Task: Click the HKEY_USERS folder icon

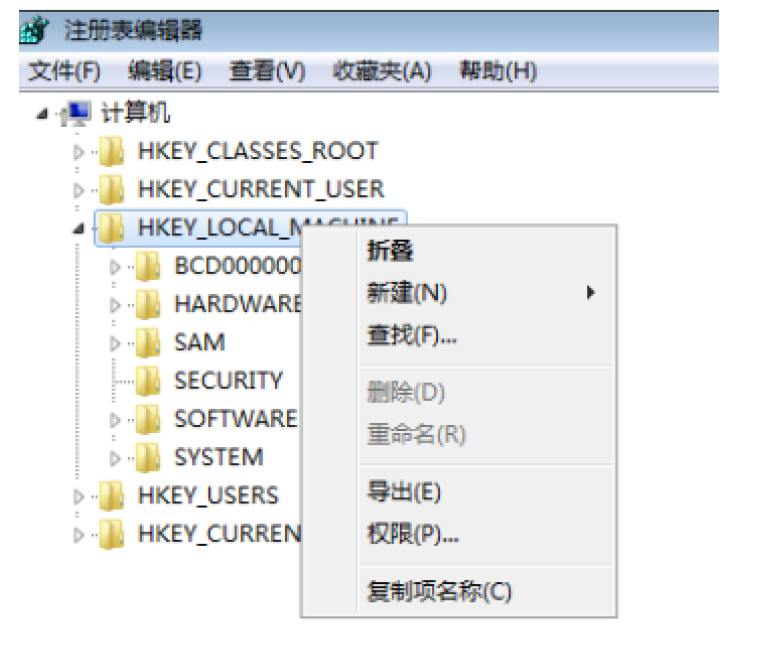Action: coord(111,496)
